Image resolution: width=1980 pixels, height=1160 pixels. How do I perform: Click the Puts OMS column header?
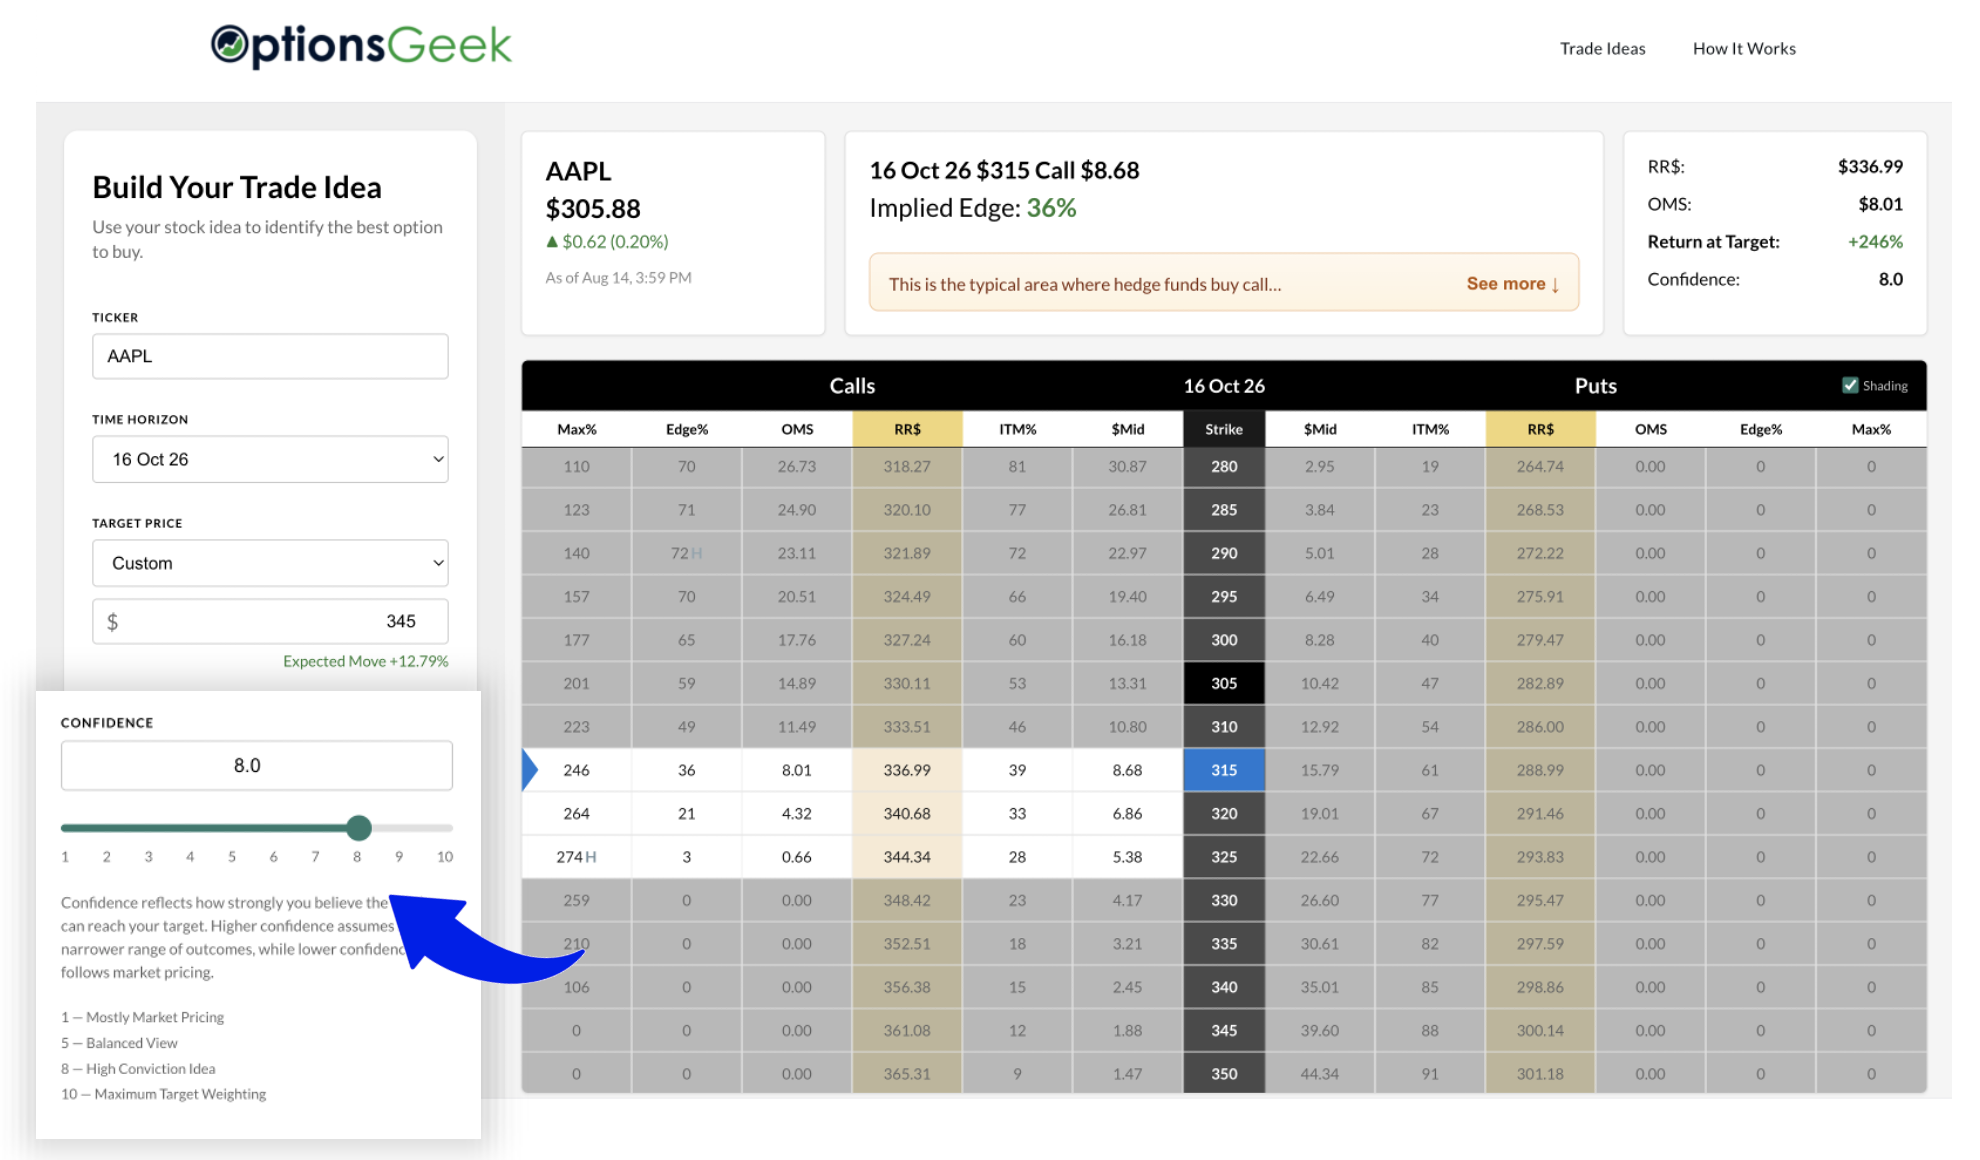(1650, 429)
